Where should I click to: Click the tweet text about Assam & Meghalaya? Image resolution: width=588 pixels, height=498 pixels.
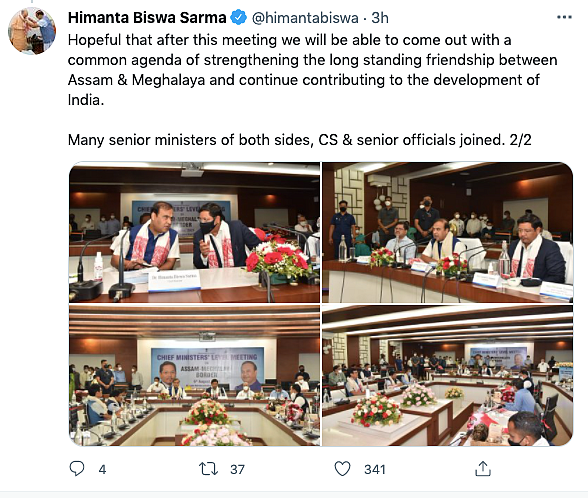tap(312, 70)
